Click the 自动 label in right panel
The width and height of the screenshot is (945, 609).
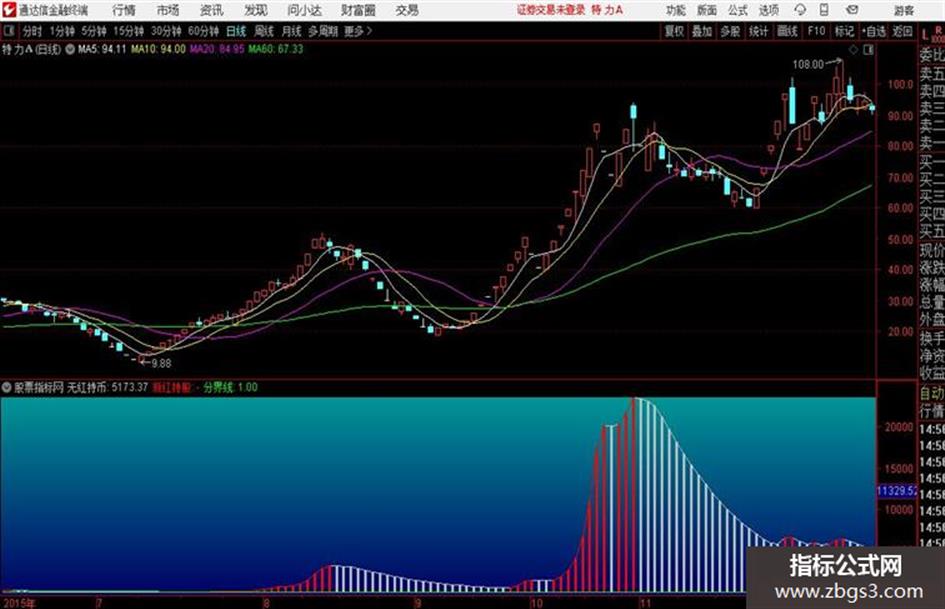coord(932,393)
